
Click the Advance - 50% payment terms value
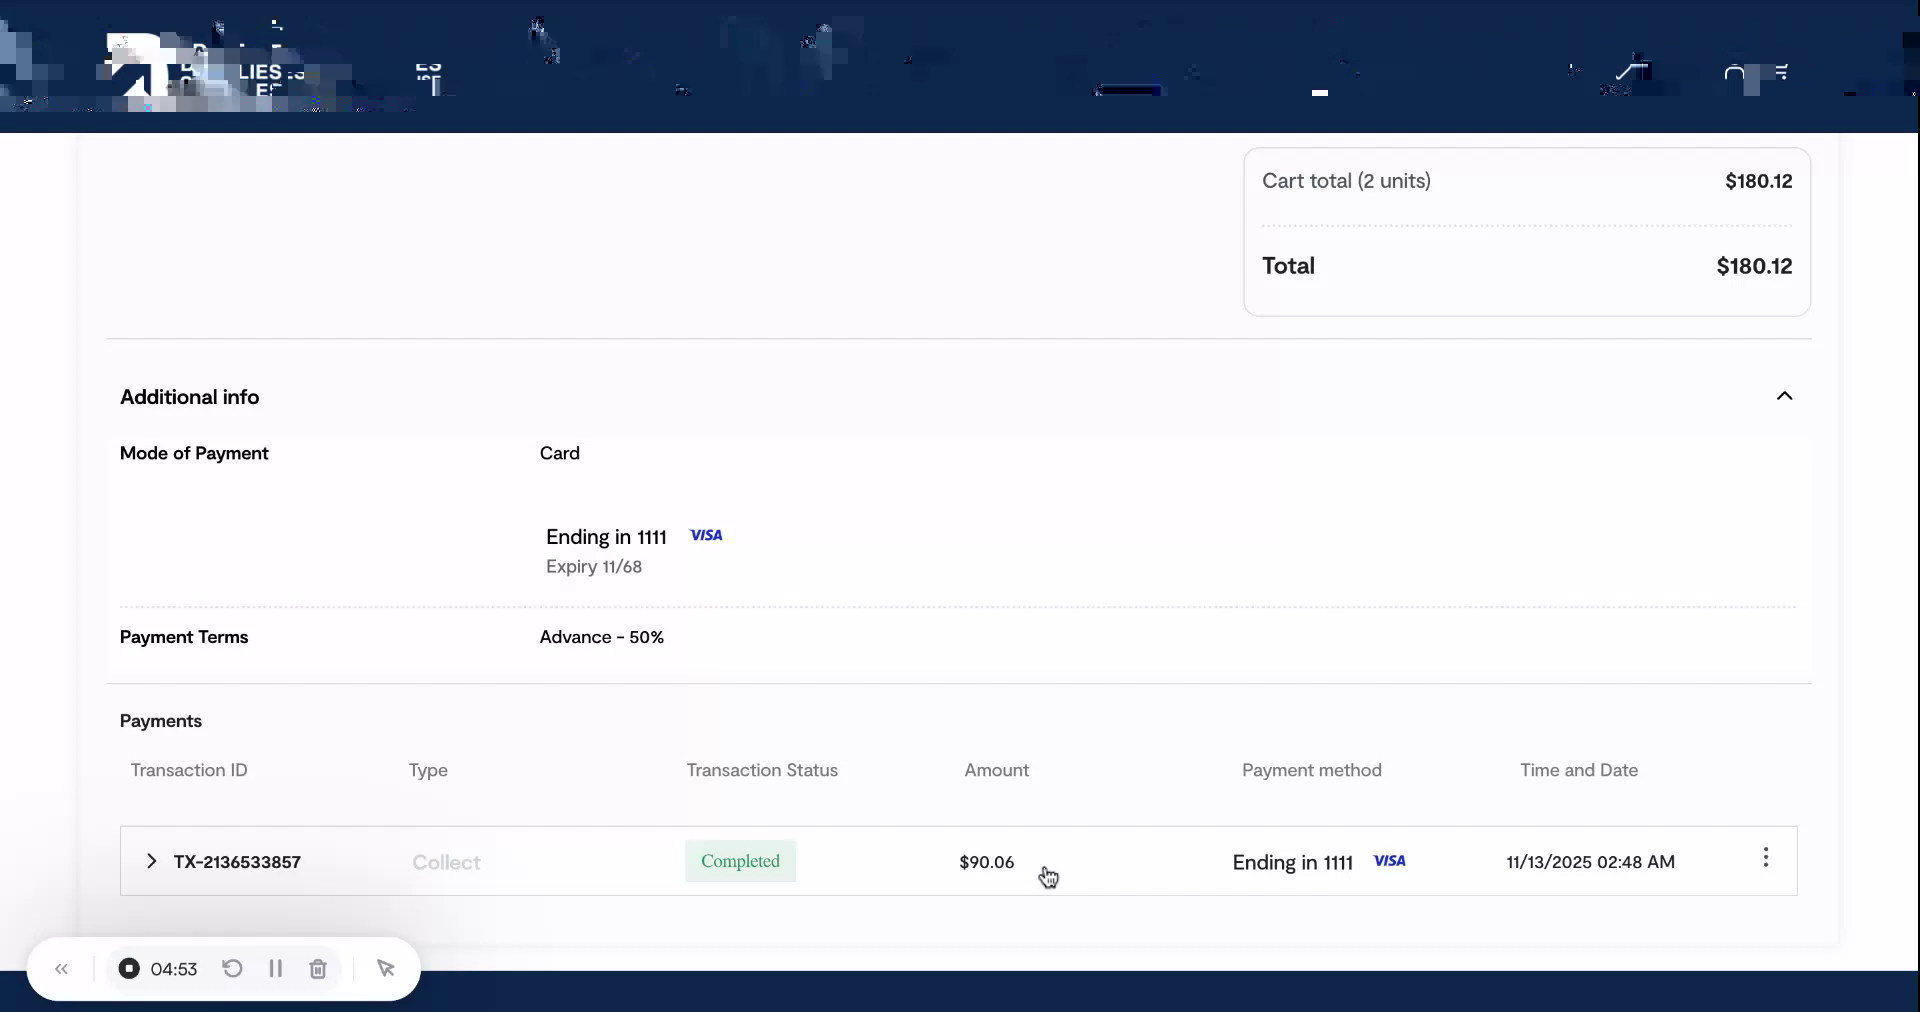601,638
